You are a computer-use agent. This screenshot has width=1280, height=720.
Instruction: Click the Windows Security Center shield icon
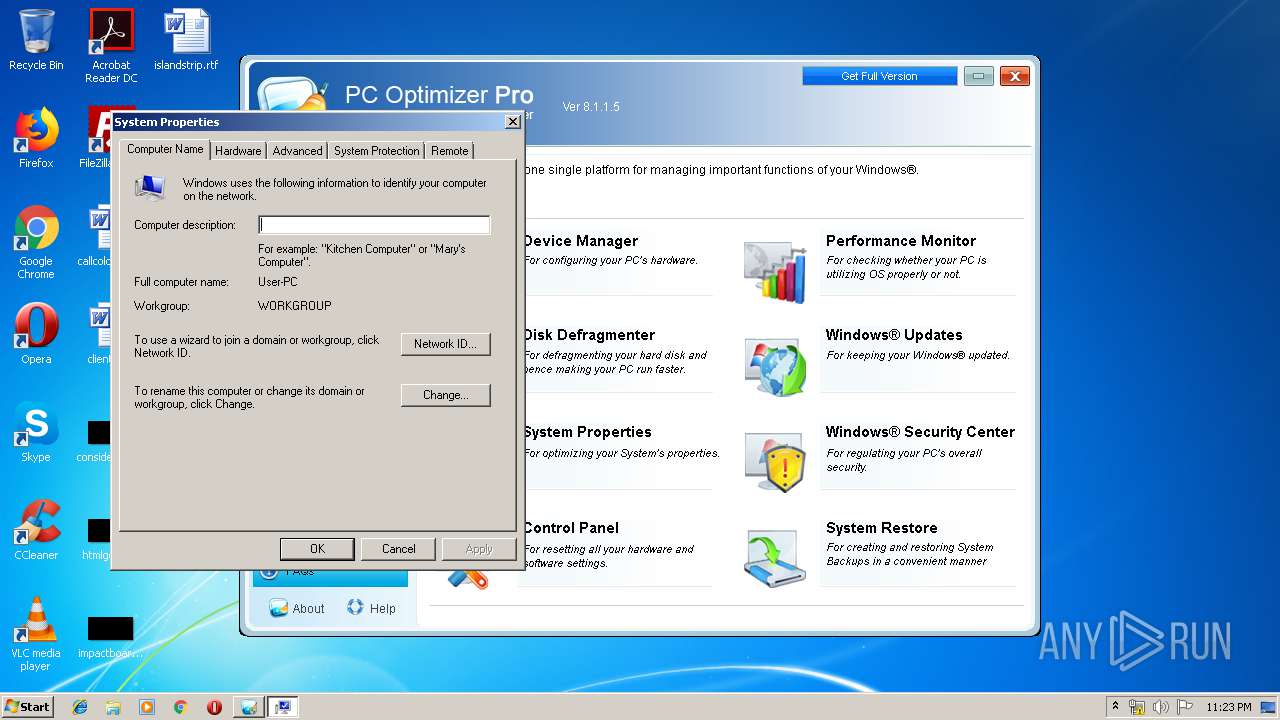[x=775, y=462]
